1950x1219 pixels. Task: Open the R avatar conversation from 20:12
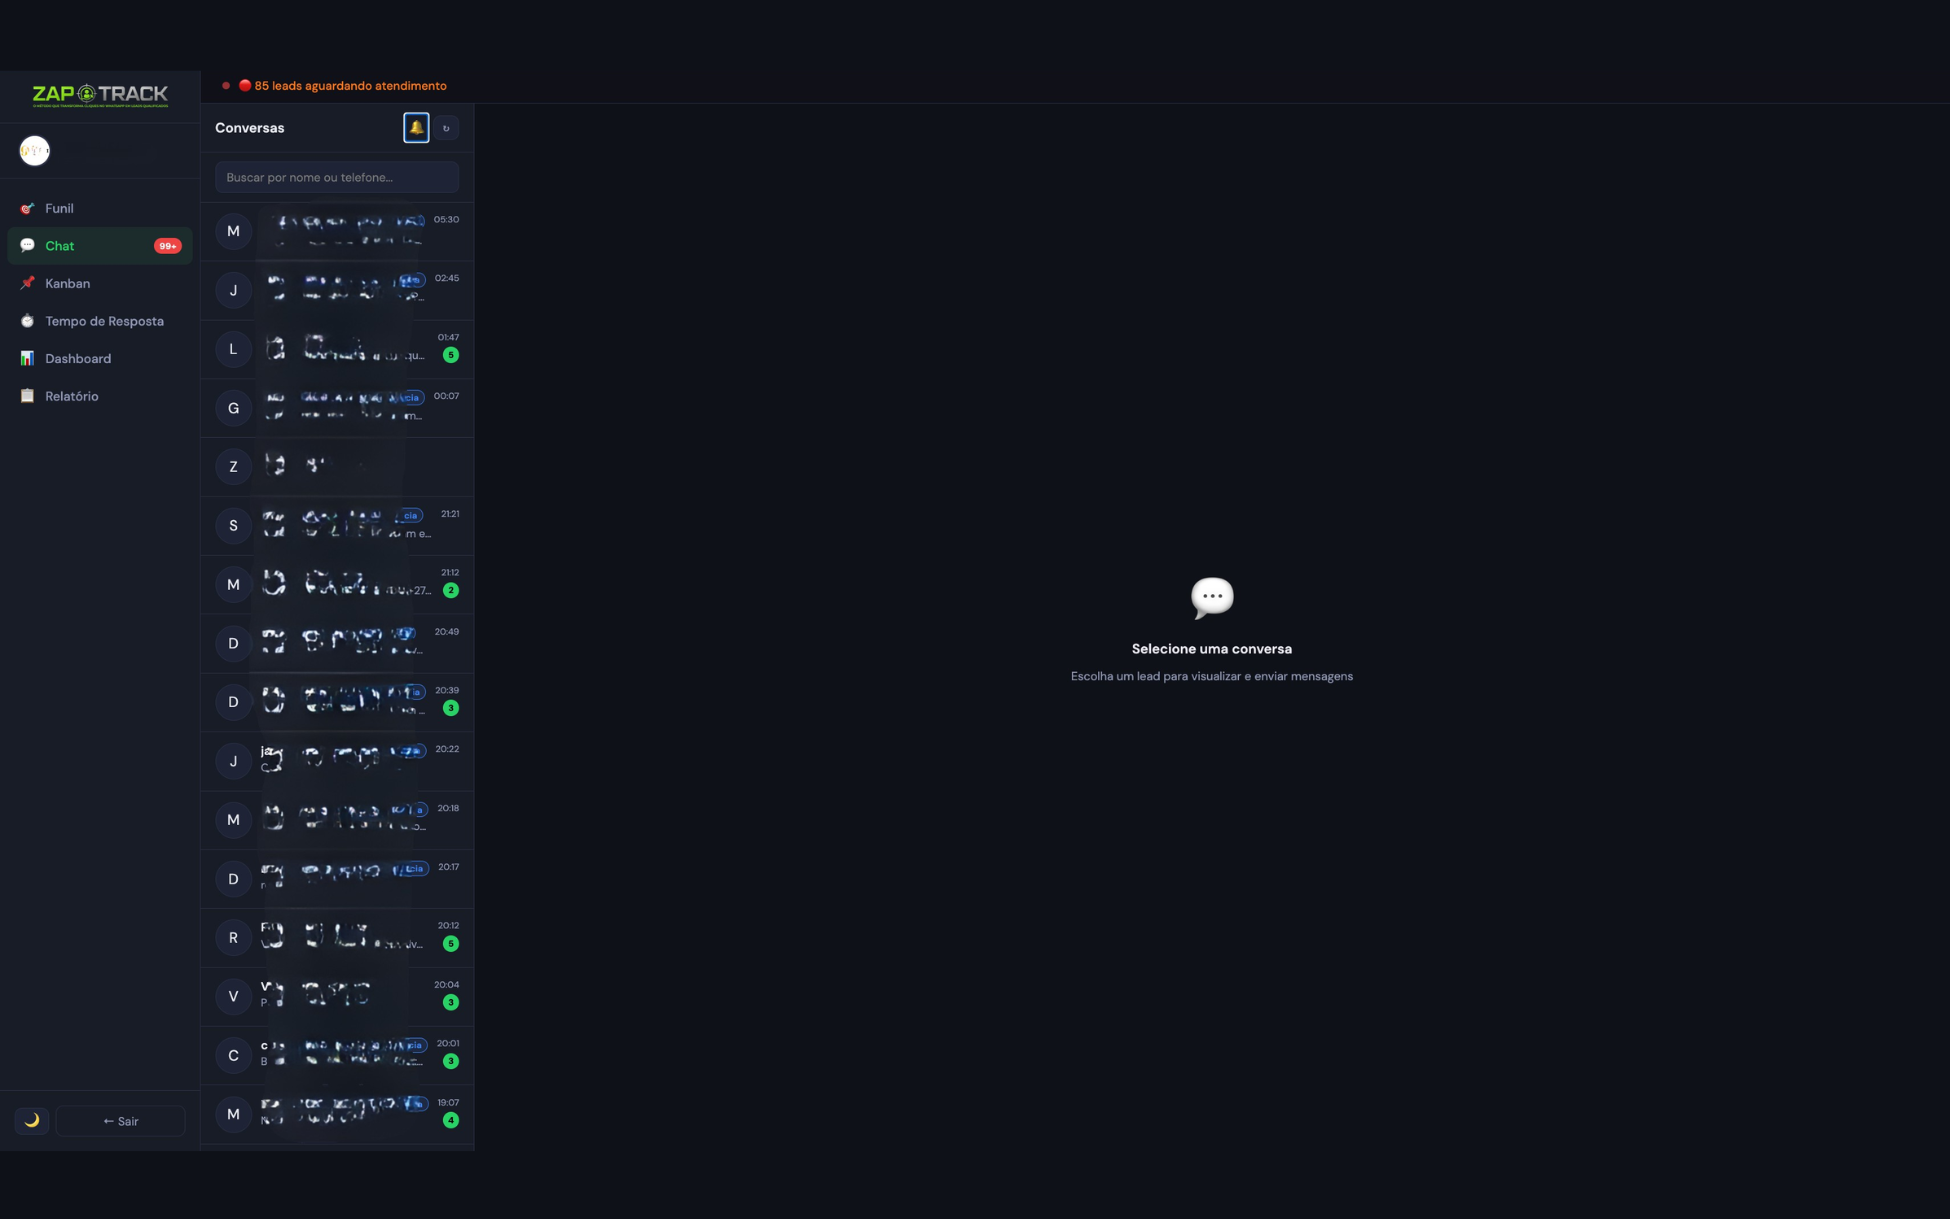[337, 938]
